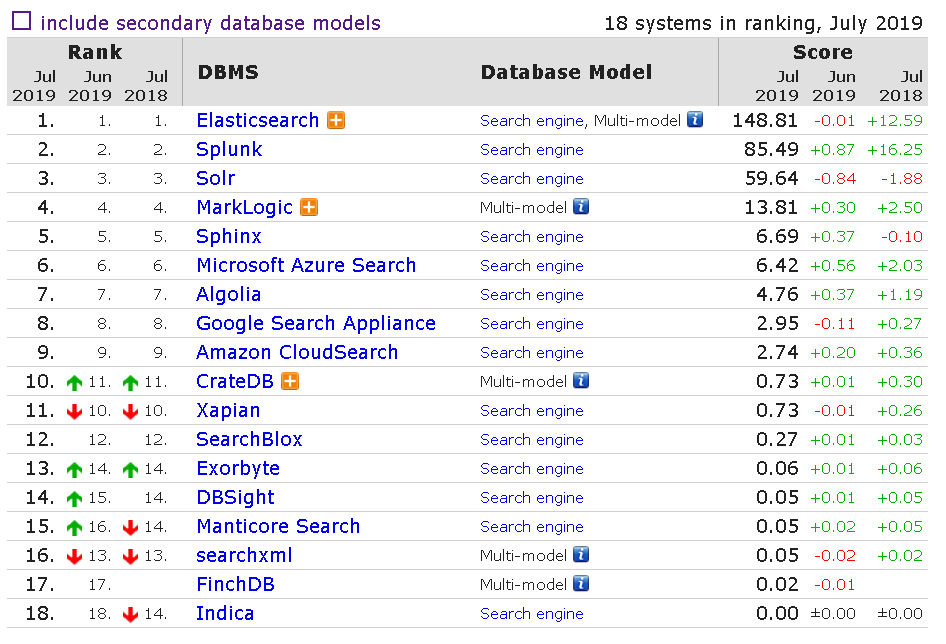Click Search engine link in Exorbyte row

pos(532,468)
